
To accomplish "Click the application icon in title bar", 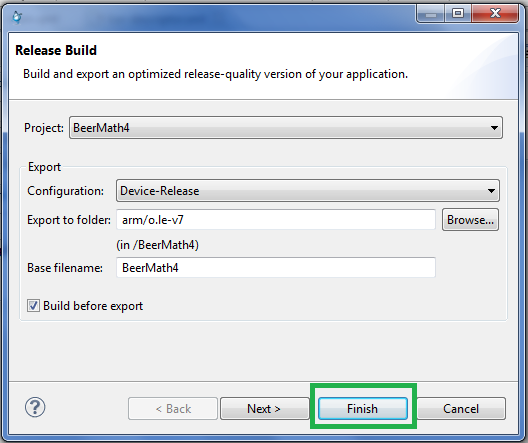I will click(17, 16).
